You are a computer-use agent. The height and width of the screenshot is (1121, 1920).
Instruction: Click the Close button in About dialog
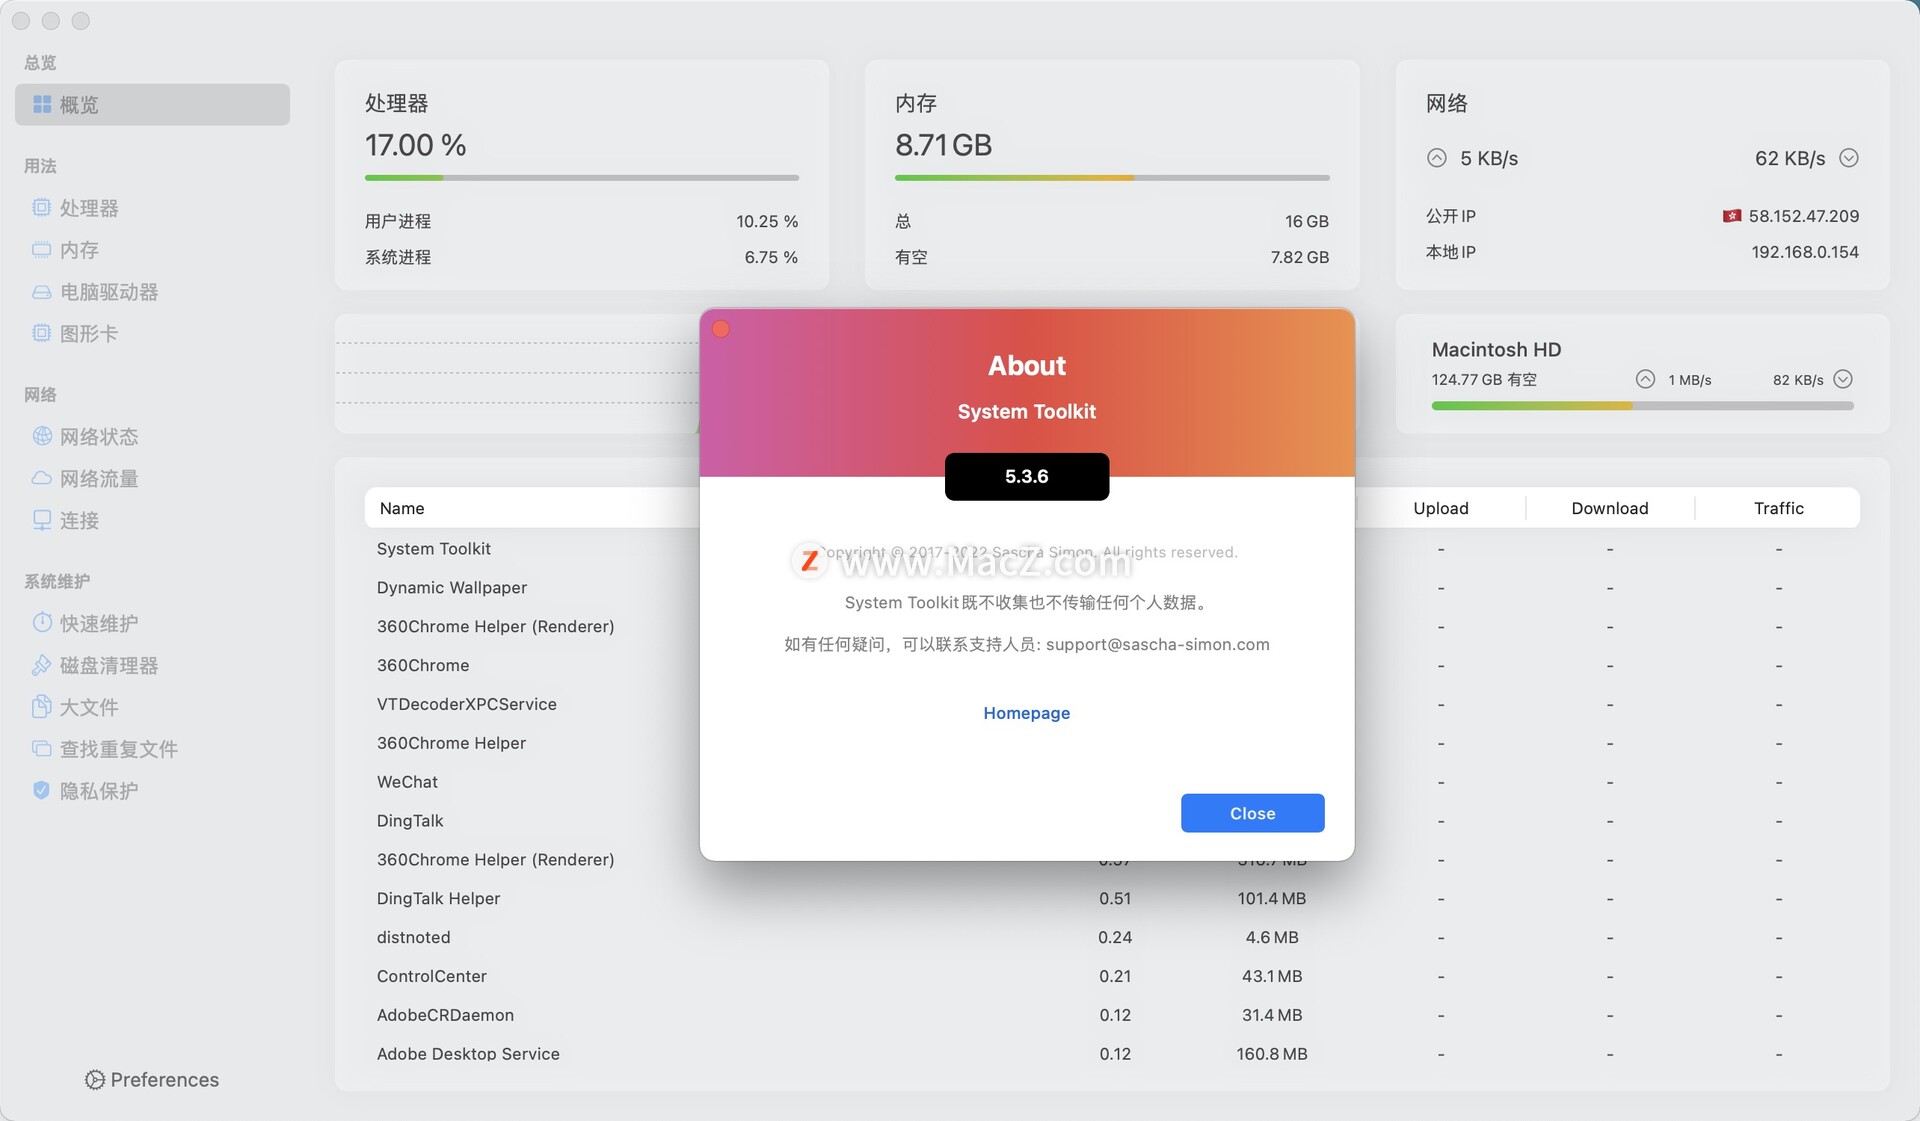pyautogui.click(x=1252, y=813)
